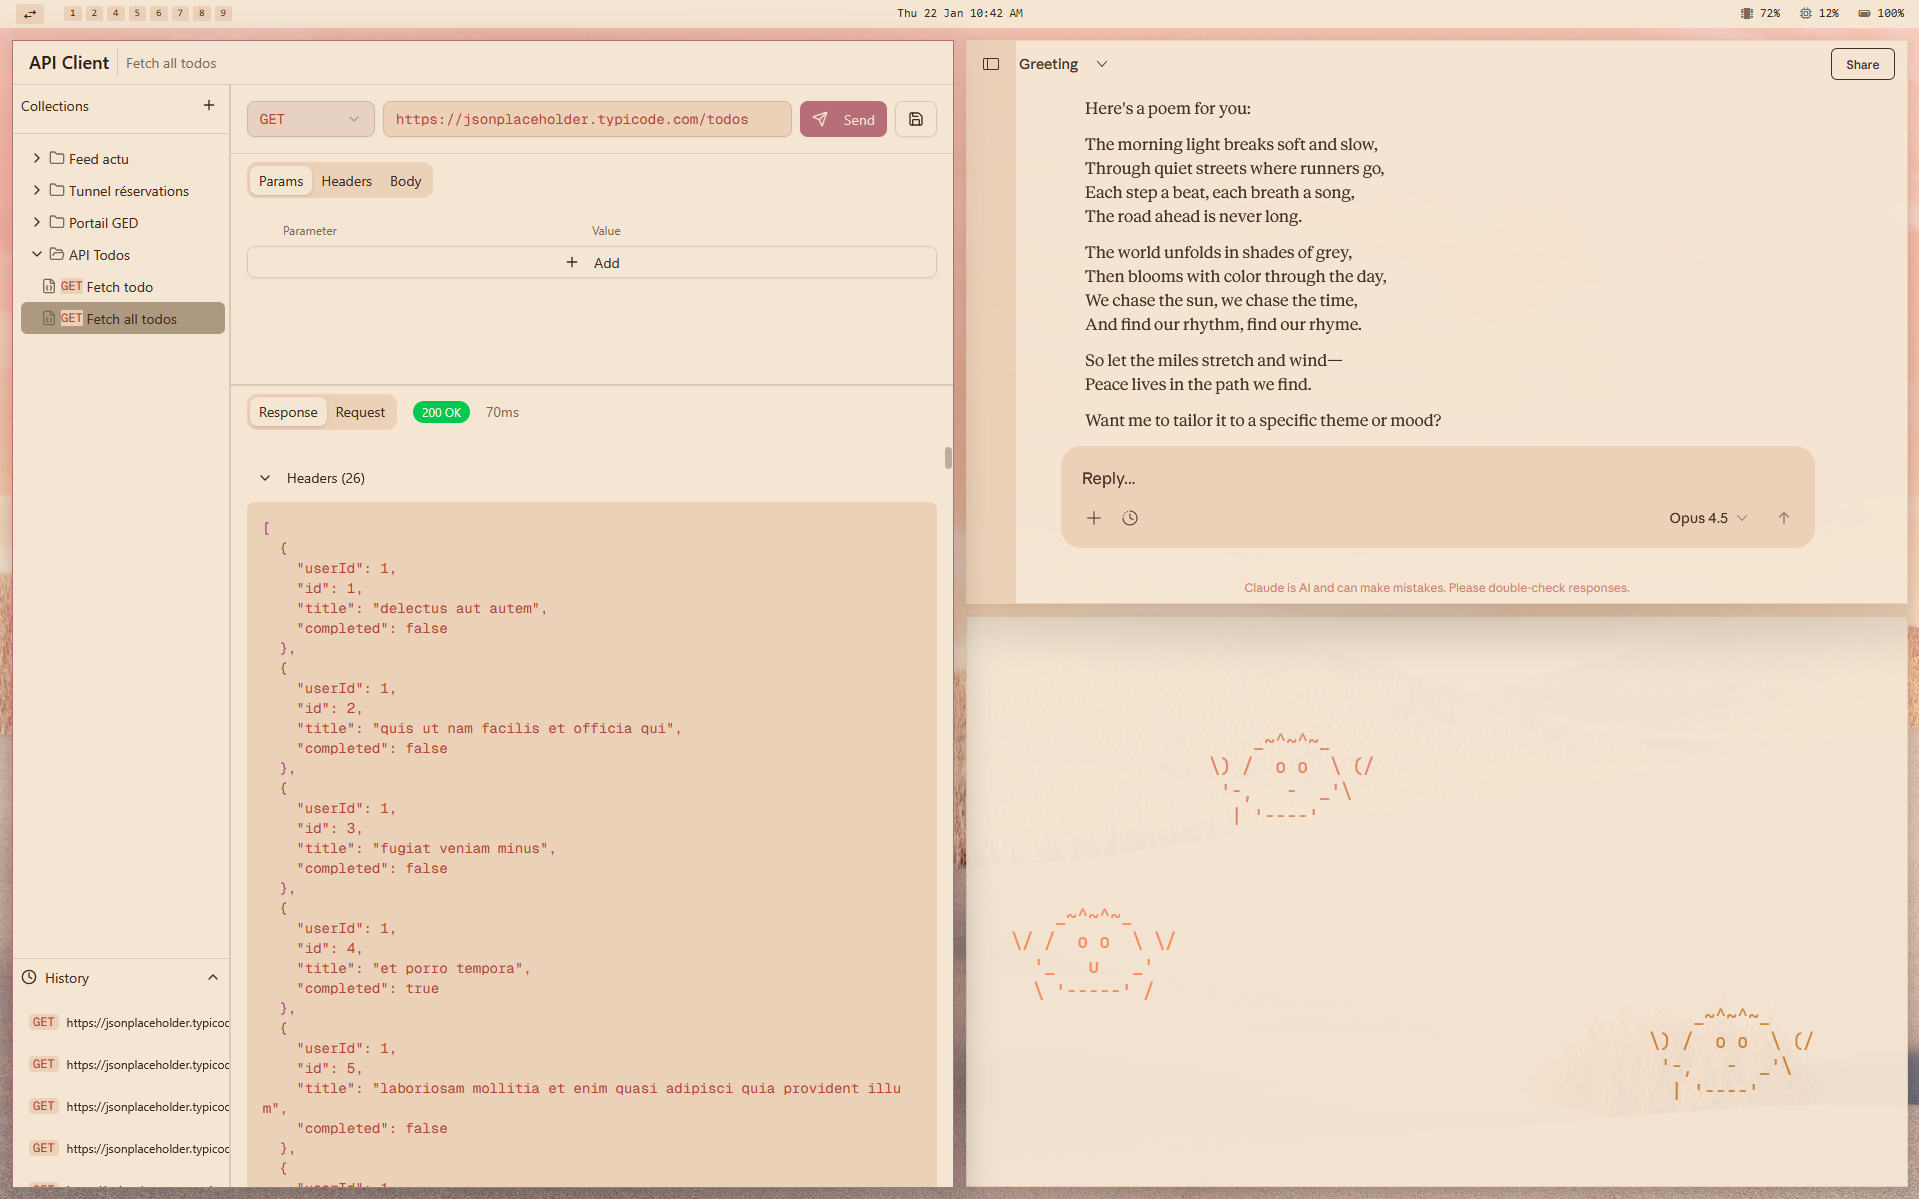Add a new parameter row
Viewport: 1919px width, 1199px height.
[592, 263]
